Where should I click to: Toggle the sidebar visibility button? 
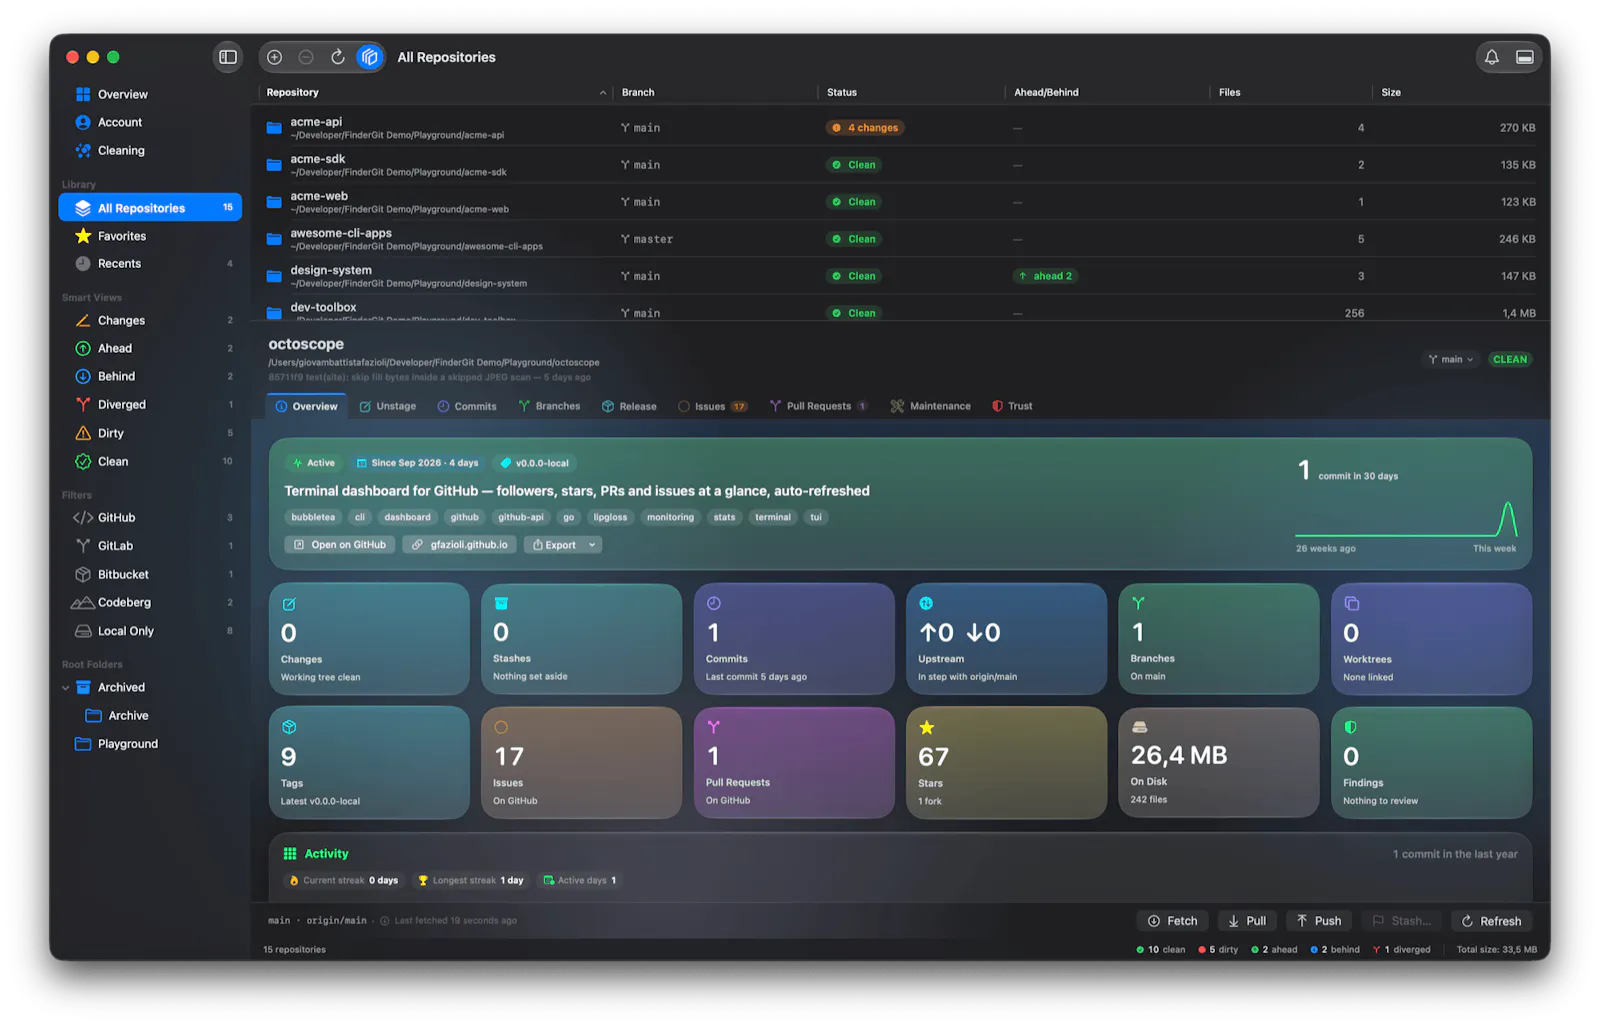pos(228,57)
